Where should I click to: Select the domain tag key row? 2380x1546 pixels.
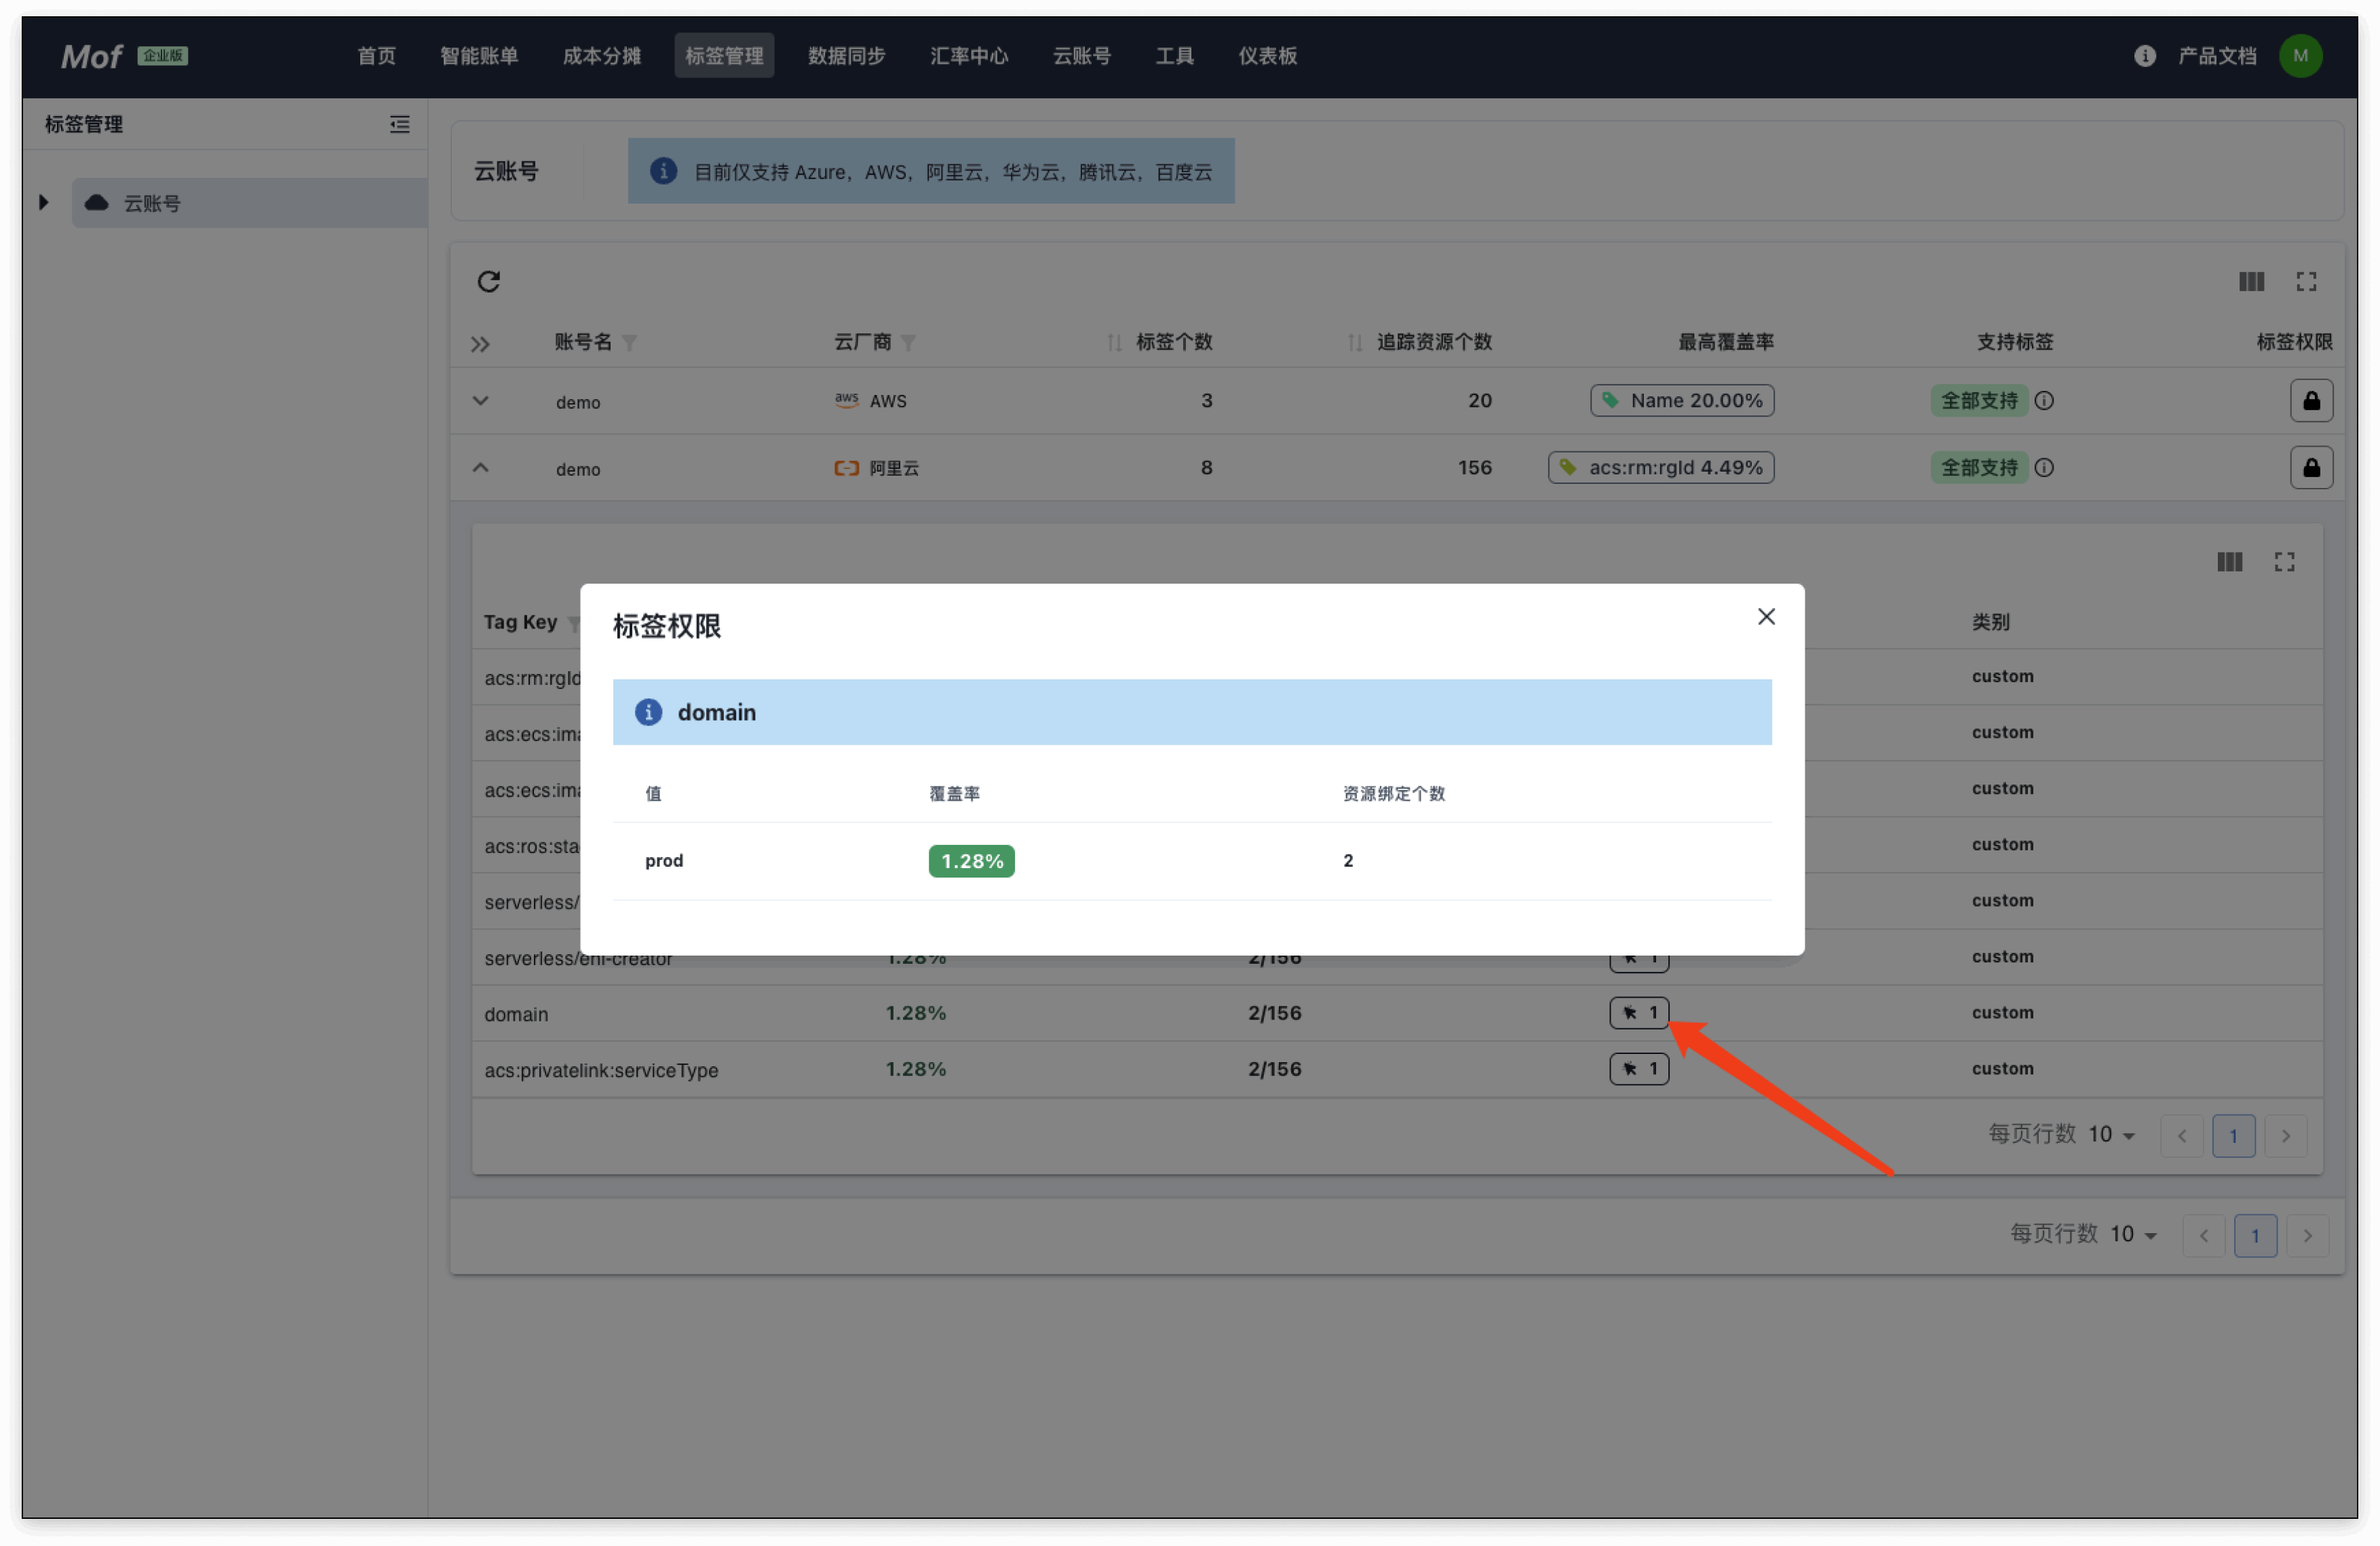pos(516,1014)
